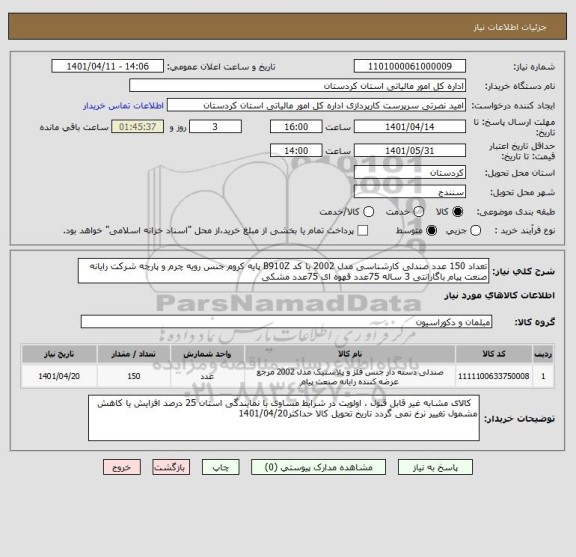Click the نام کالا column header
Viewport: 576px width, 557px height.
point(350,354)
